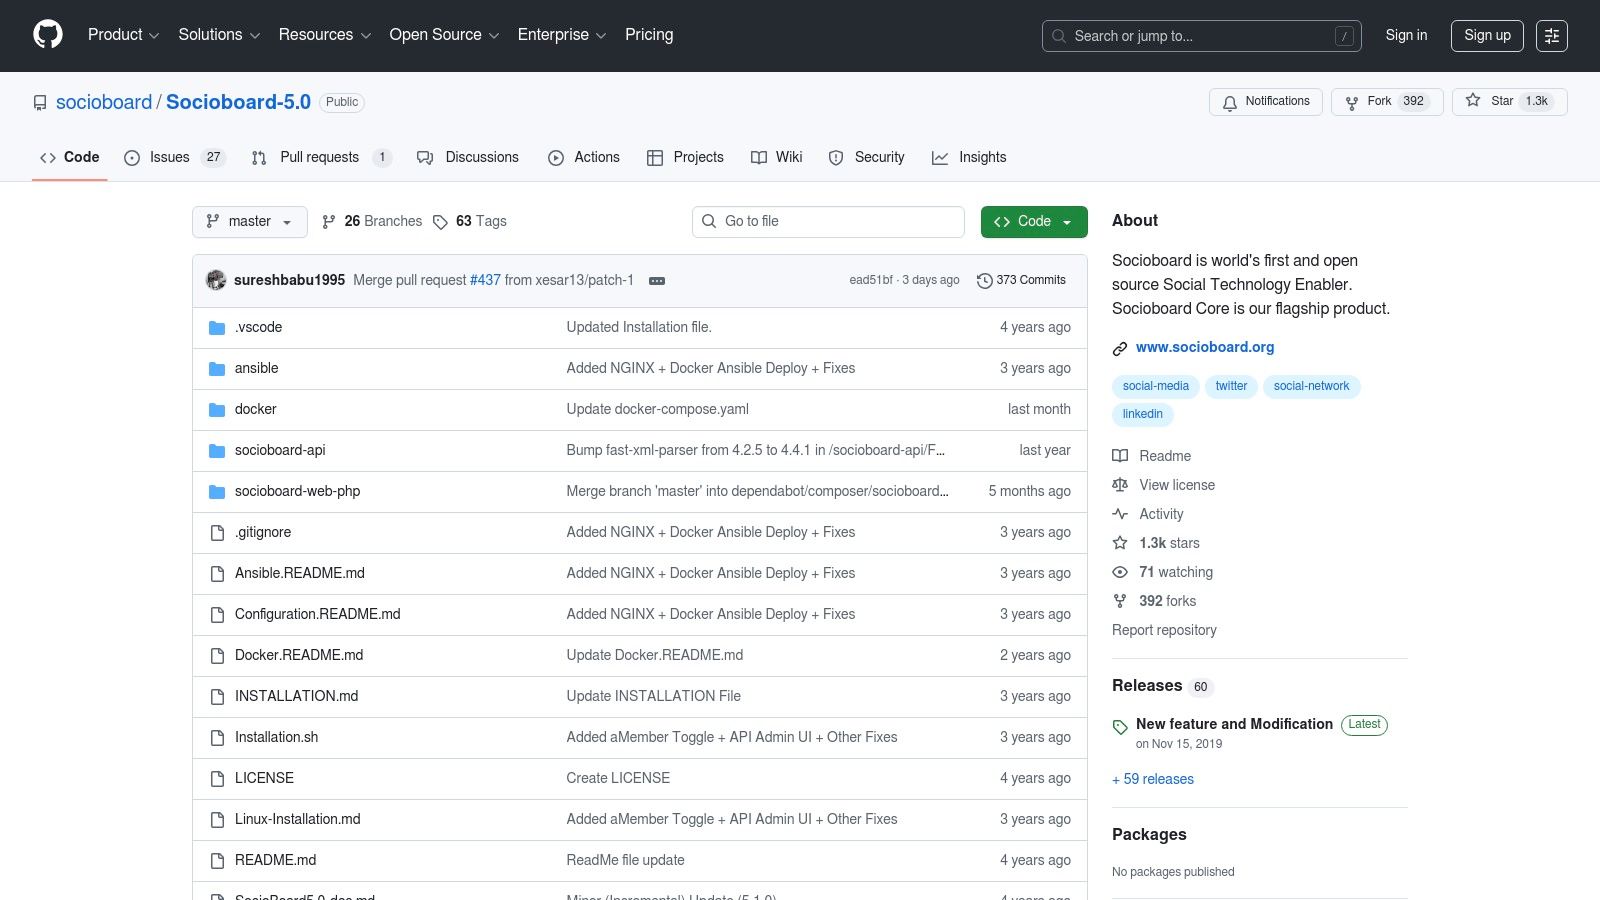Open pull request #437 link

485,280
